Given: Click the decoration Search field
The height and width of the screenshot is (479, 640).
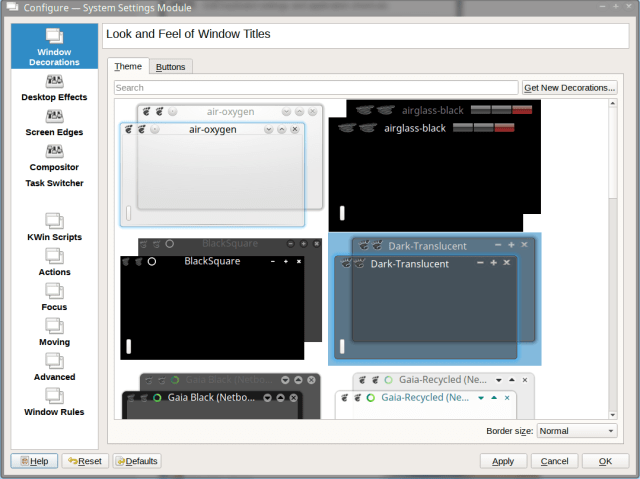Looking at the screenshot, I should click(316, 88).
